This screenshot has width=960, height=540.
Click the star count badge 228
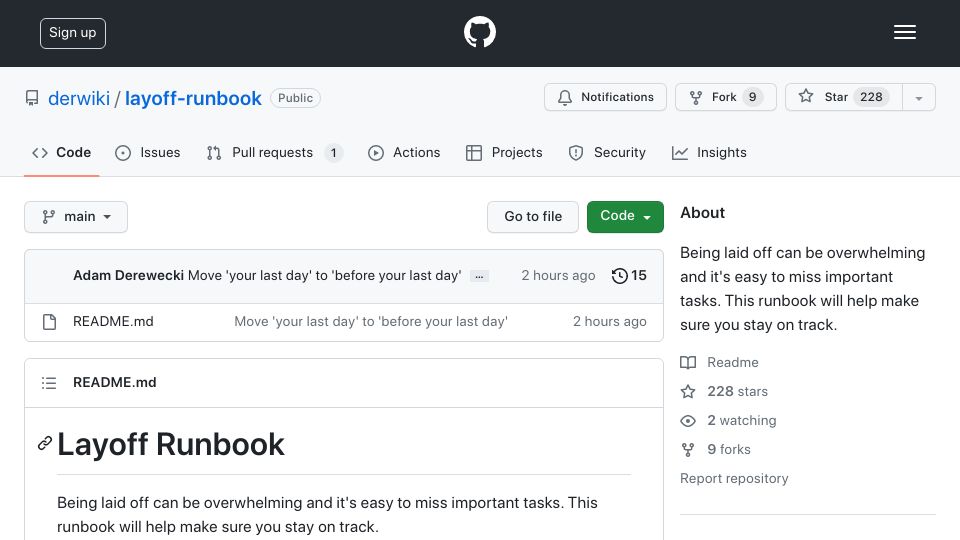[x=871, y=97]
